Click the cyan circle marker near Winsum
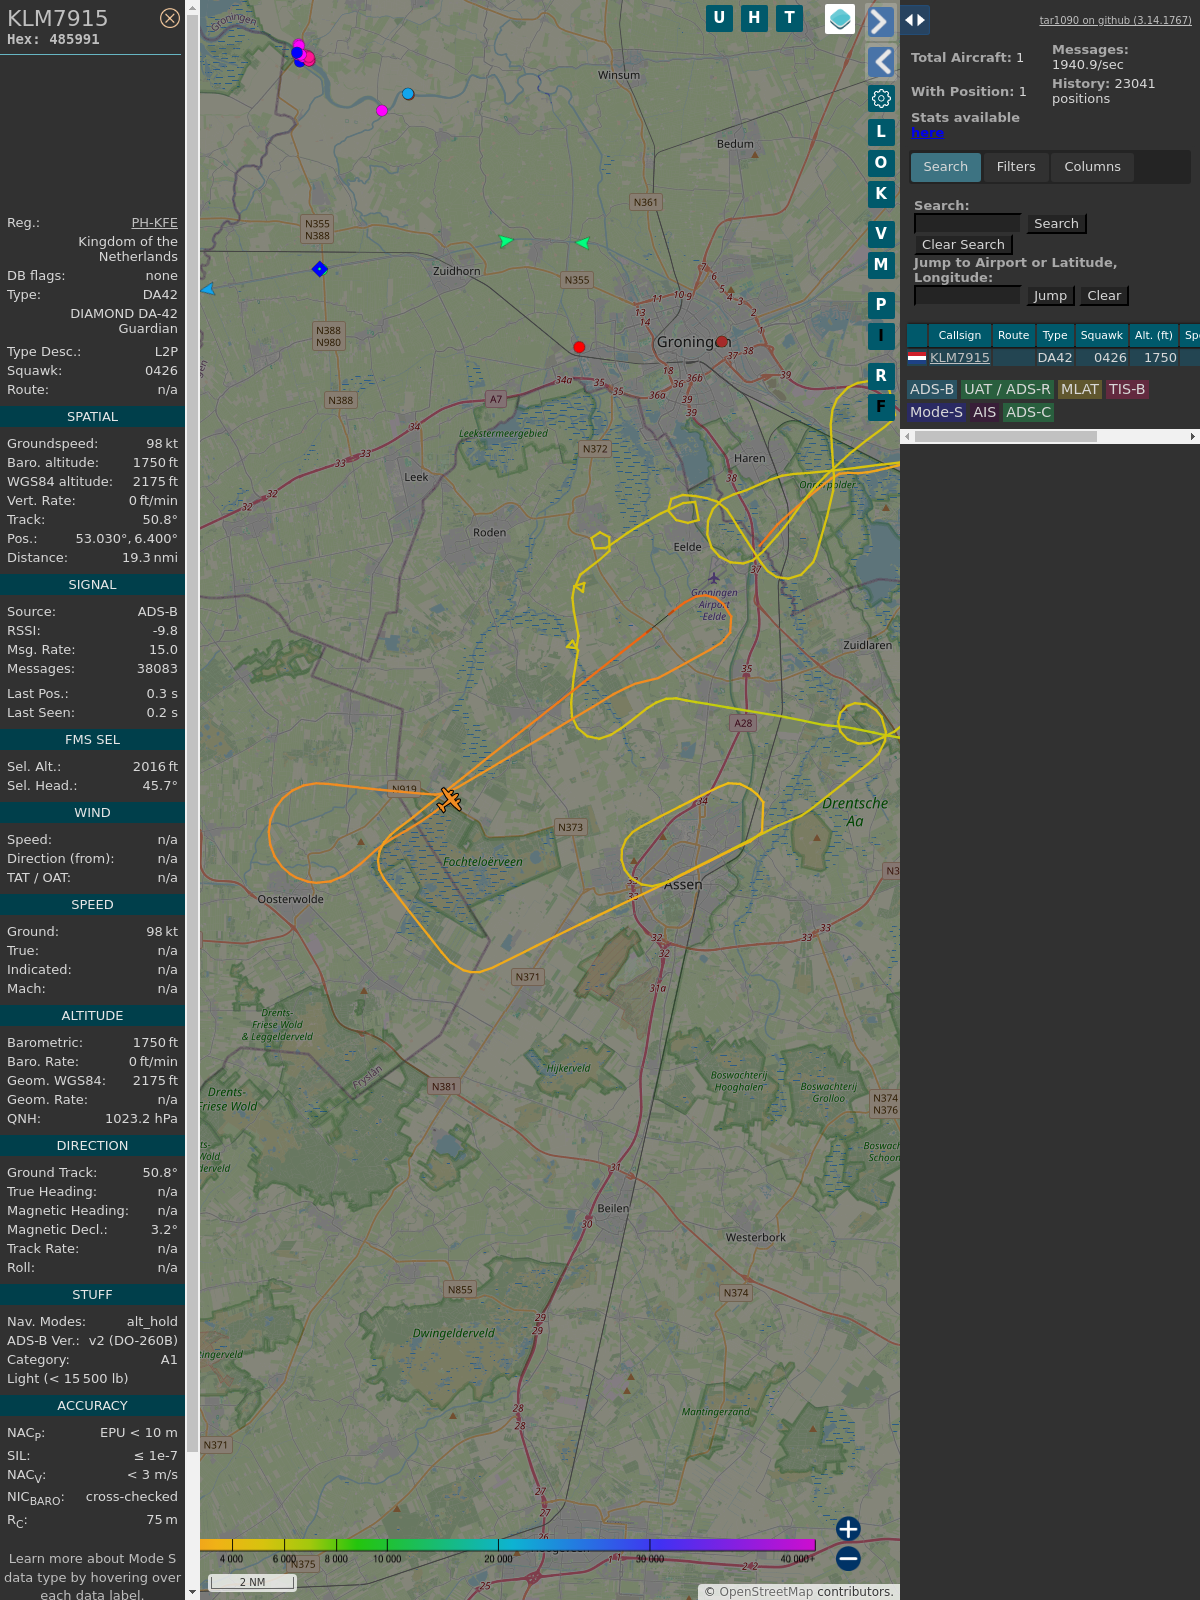 click(x=408, y=94)
